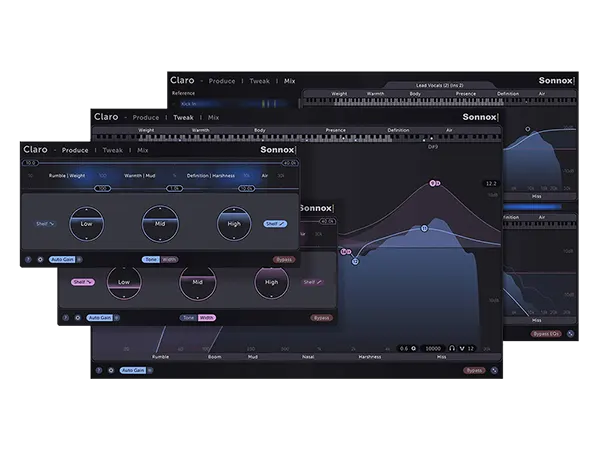The image size is (600, 450).
Task: Select Width mode in the pink window
Action: pos(207,318)
